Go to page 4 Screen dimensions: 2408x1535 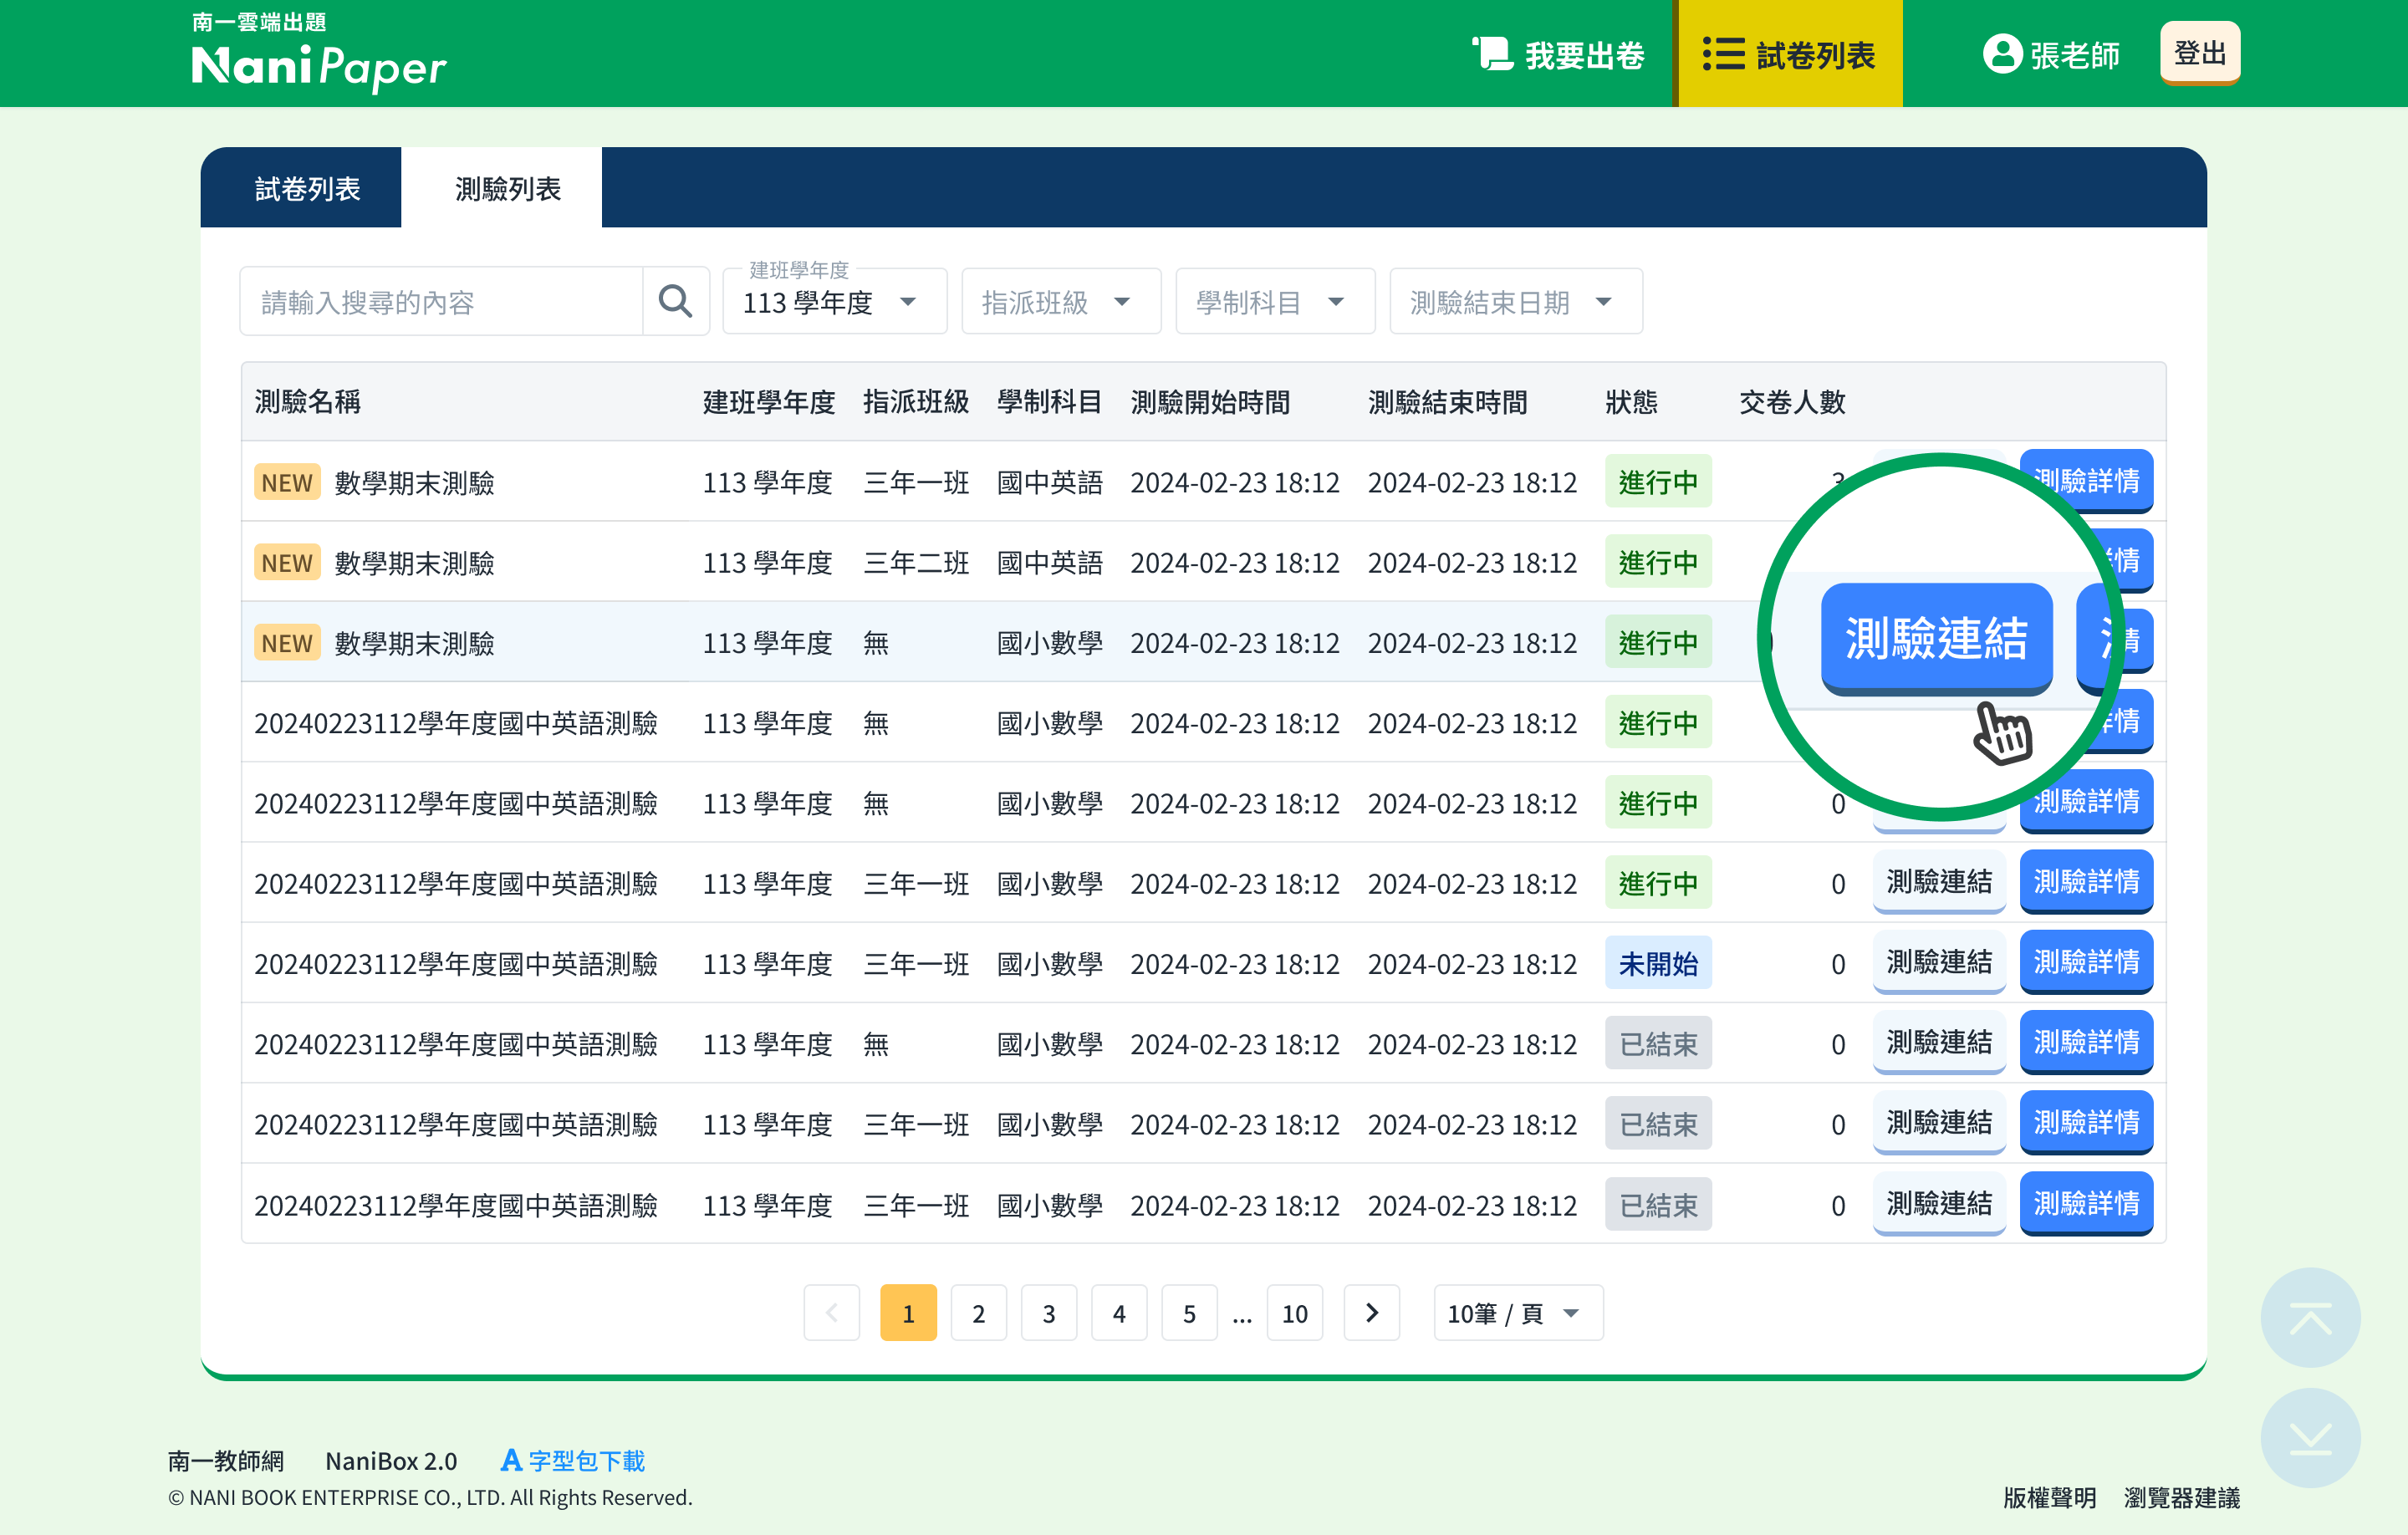(1118, 1312)
